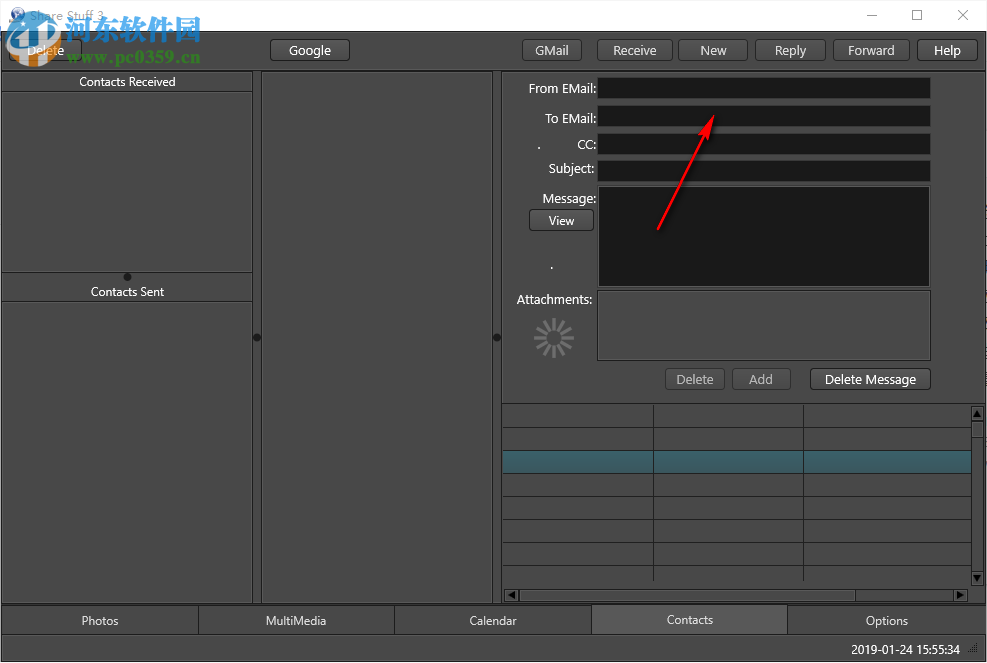Maximize the Share Stuff window
Screen dimensions: 987x663
point(917,15)
